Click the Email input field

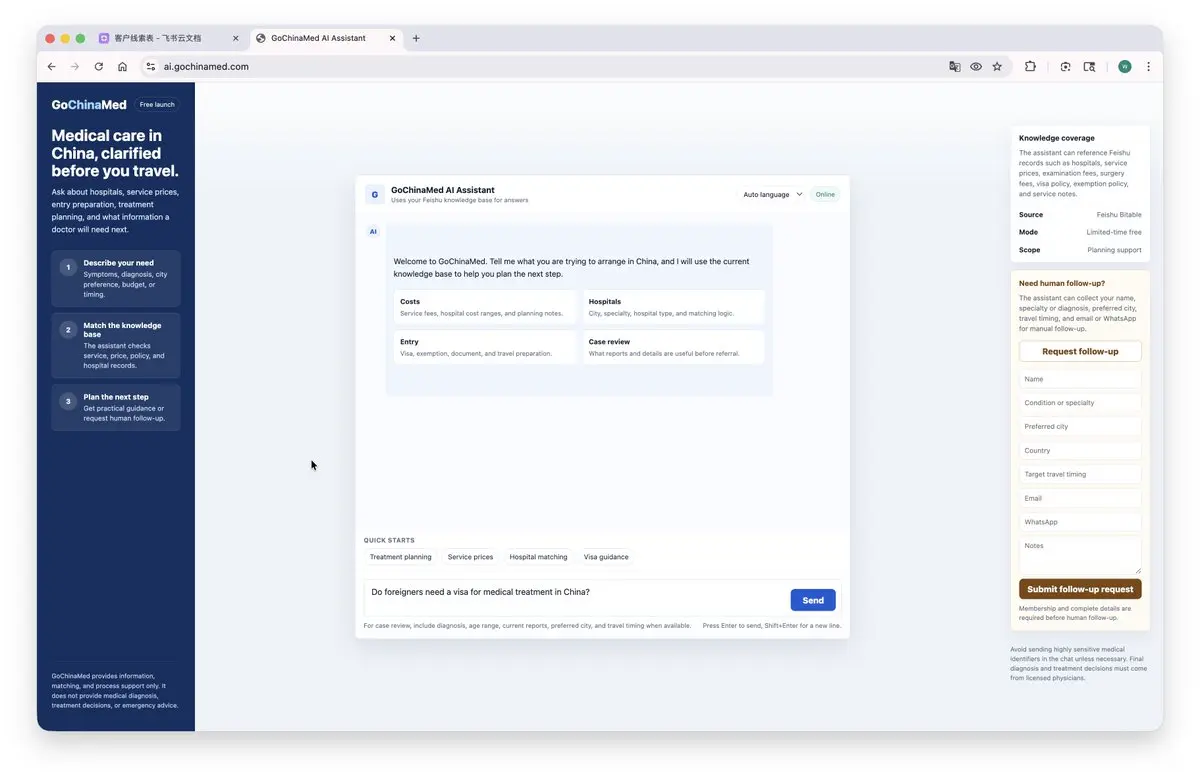[1080, 498]
